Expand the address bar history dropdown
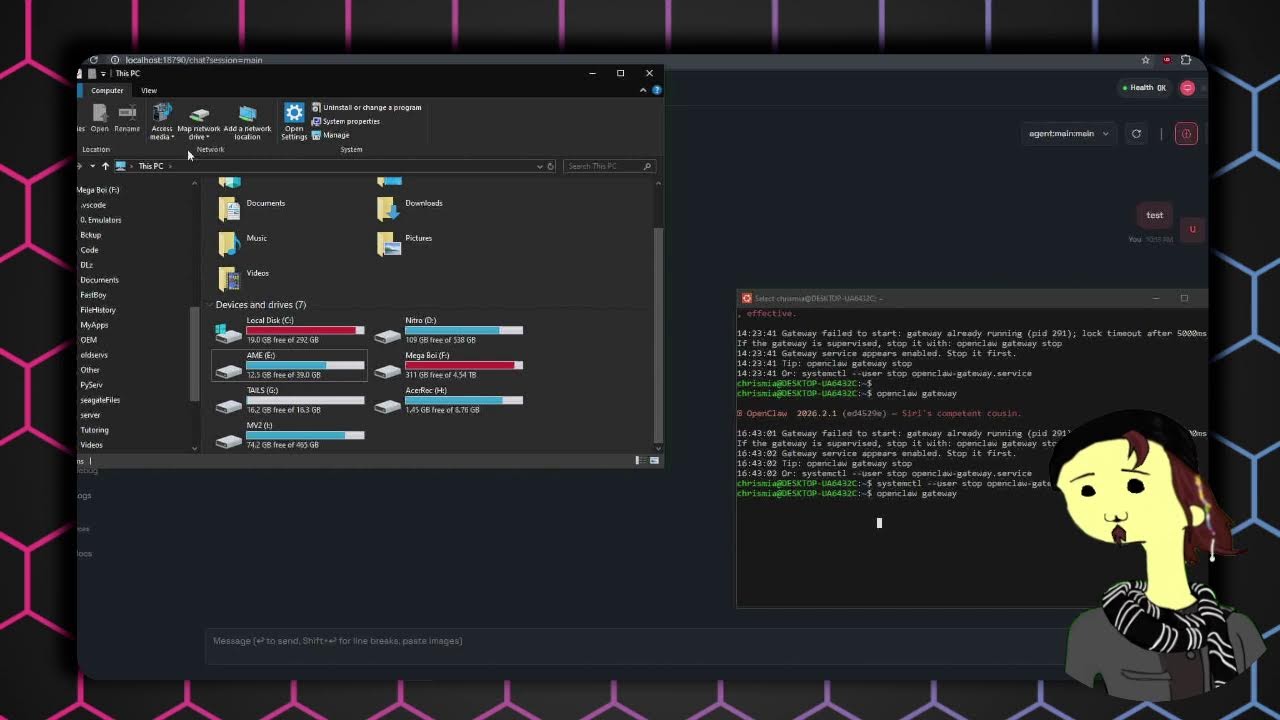1280x720 pixels. coord(540,166)
